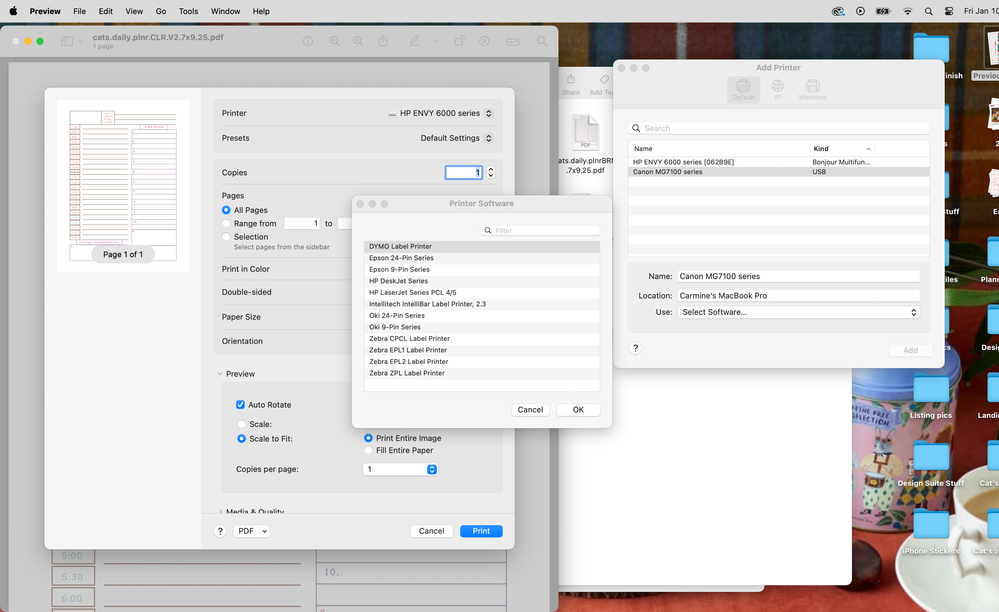Viewport: 999px width, 612px height.
Task: Show document info using the info icon
Action: click(308, 41)
